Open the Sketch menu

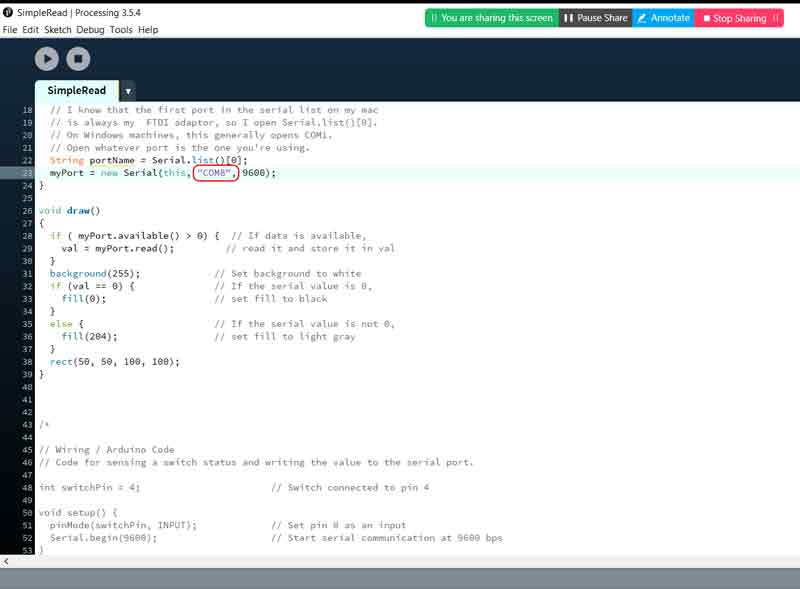click(x=58, y=30)
